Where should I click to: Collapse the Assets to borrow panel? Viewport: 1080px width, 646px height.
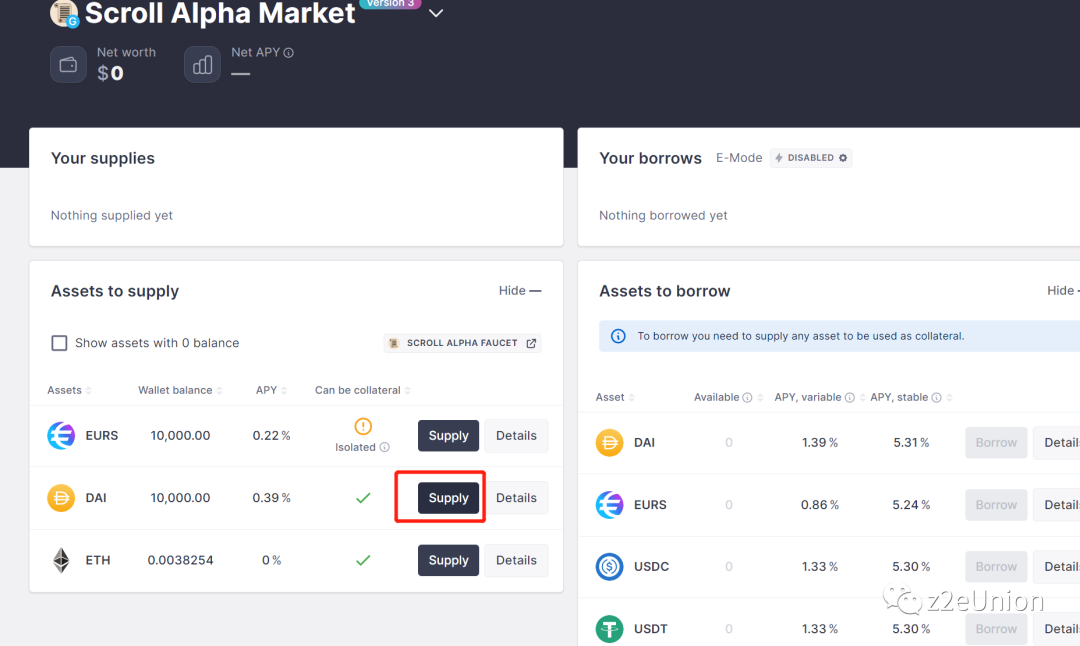point(1062,291)
